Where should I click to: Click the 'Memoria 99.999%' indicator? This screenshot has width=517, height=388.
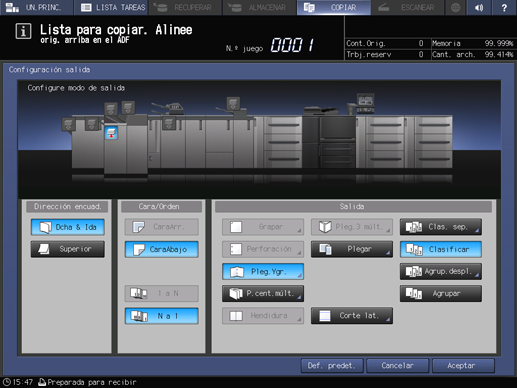click(x=472, y=43)
